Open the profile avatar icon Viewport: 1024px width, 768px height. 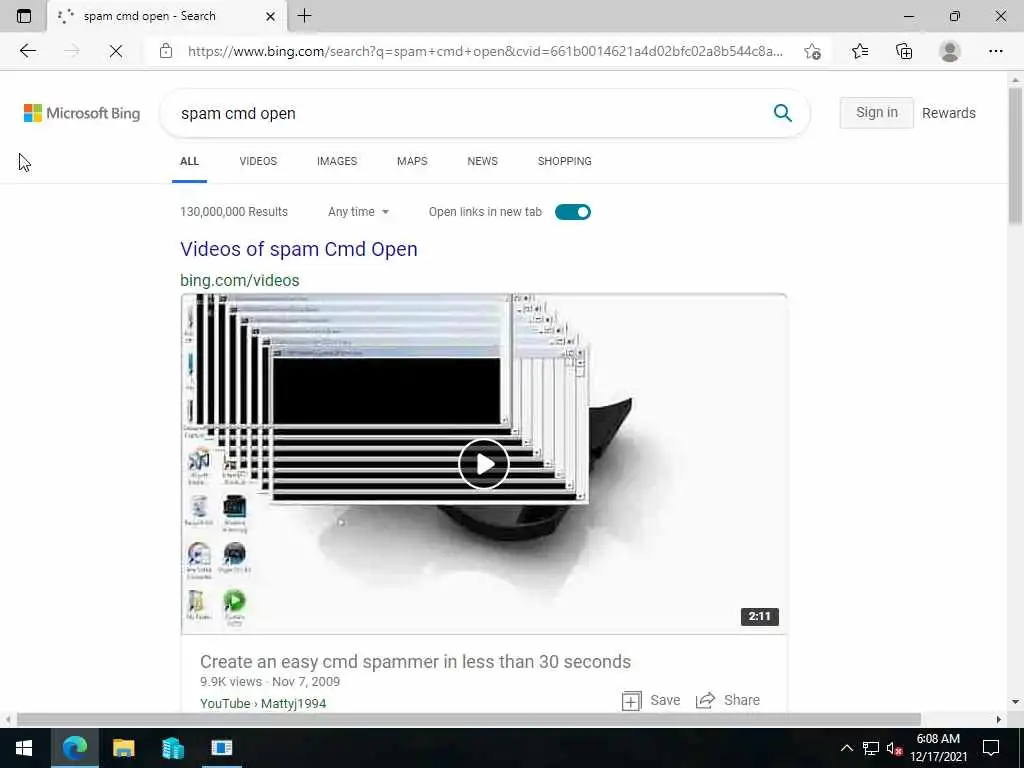[x=950, y=51]
